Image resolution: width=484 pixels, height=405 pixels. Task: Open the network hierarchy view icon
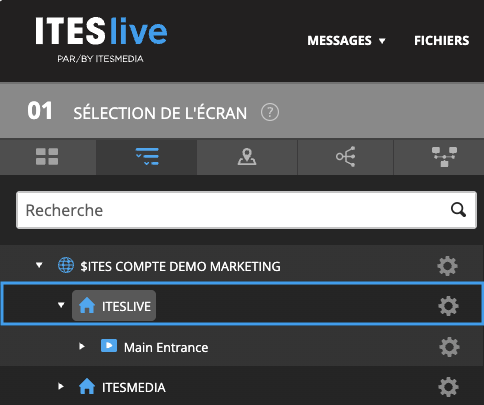pyautogui.click(x=444, y=157)
